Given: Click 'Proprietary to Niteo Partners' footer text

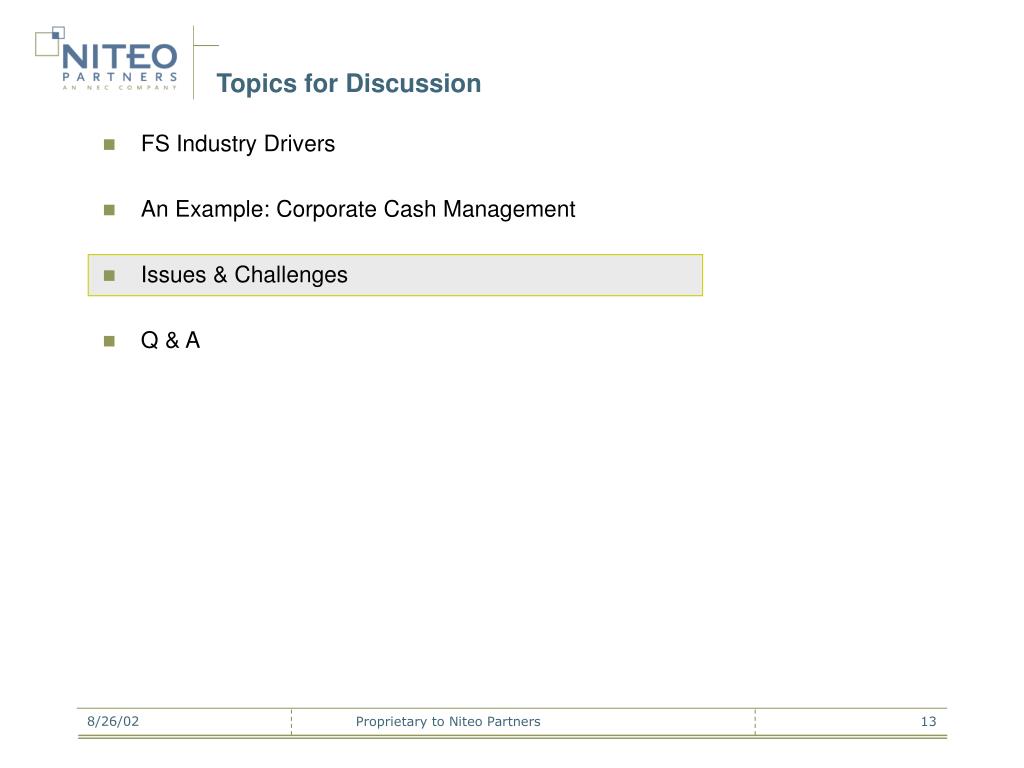Looking at the screenshot, I should (x=448, y=721).
